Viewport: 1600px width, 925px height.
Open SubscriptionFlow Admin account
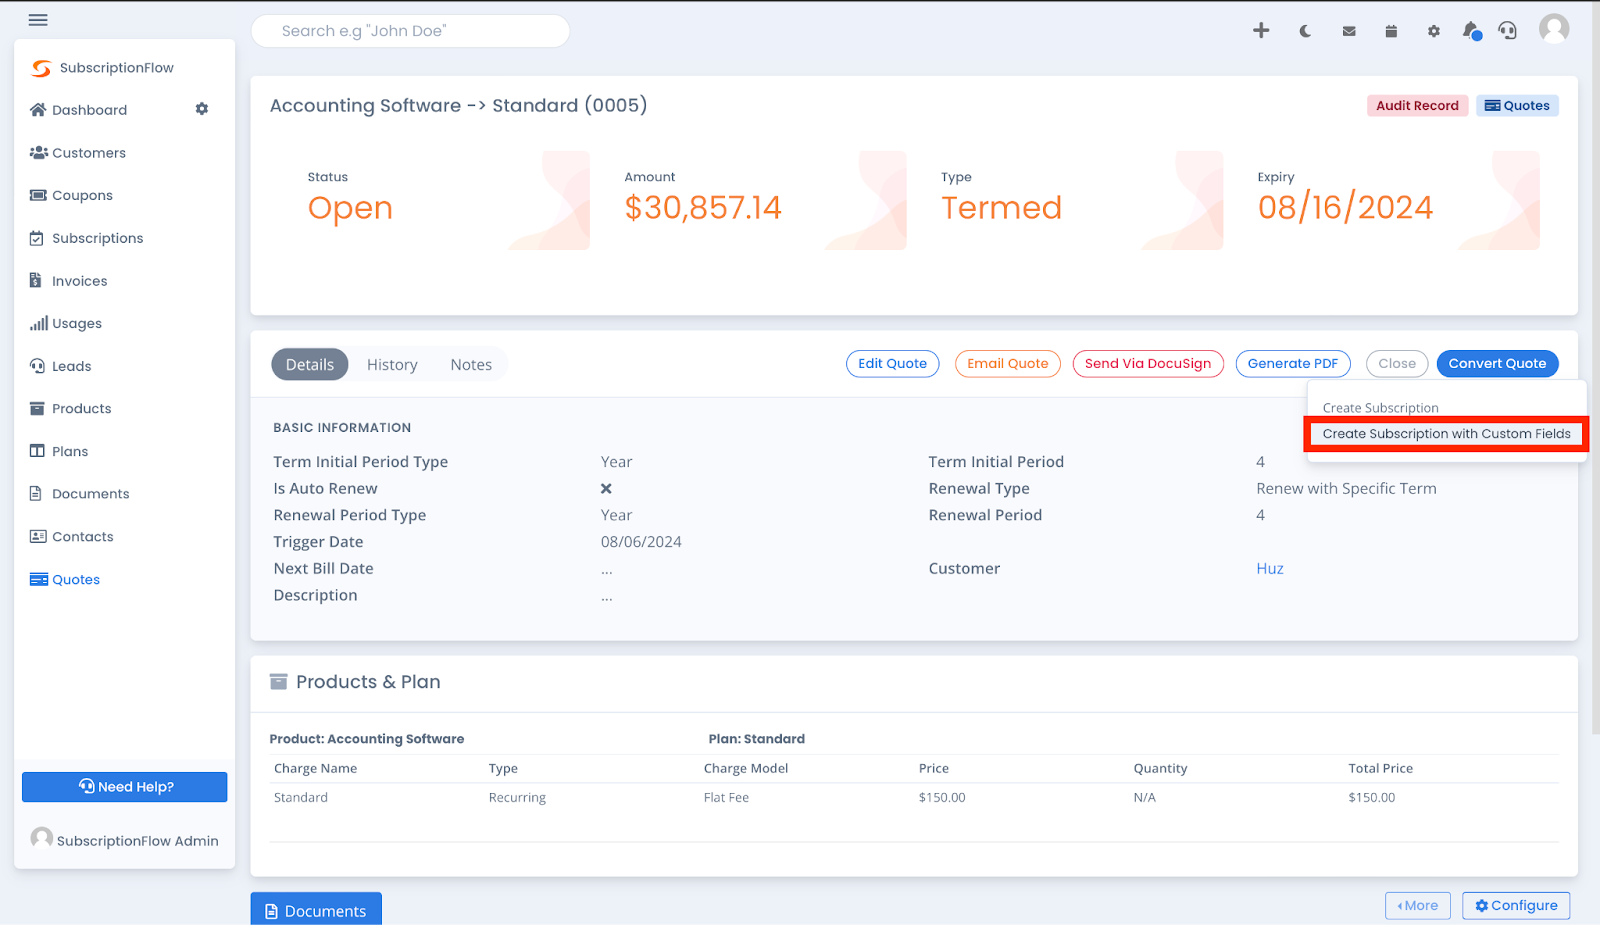pyautogui.click(x=125, y=840)
